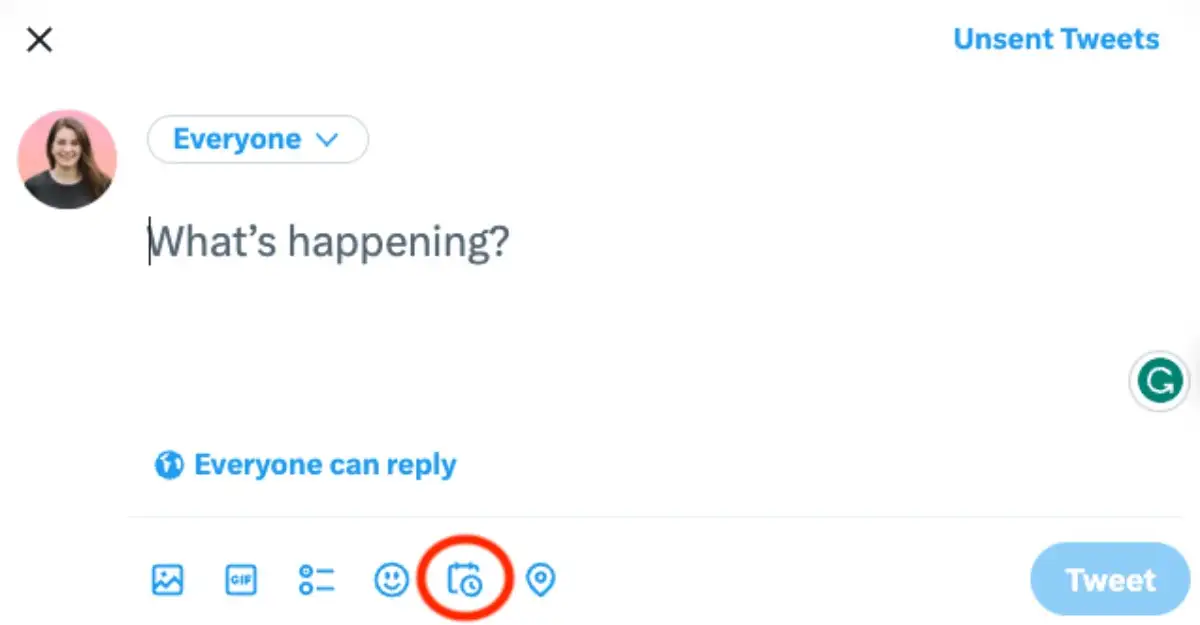Screen dimensions: 1200x625
Task: Click the picture frame media icon
Action: [x=167, y=579]
